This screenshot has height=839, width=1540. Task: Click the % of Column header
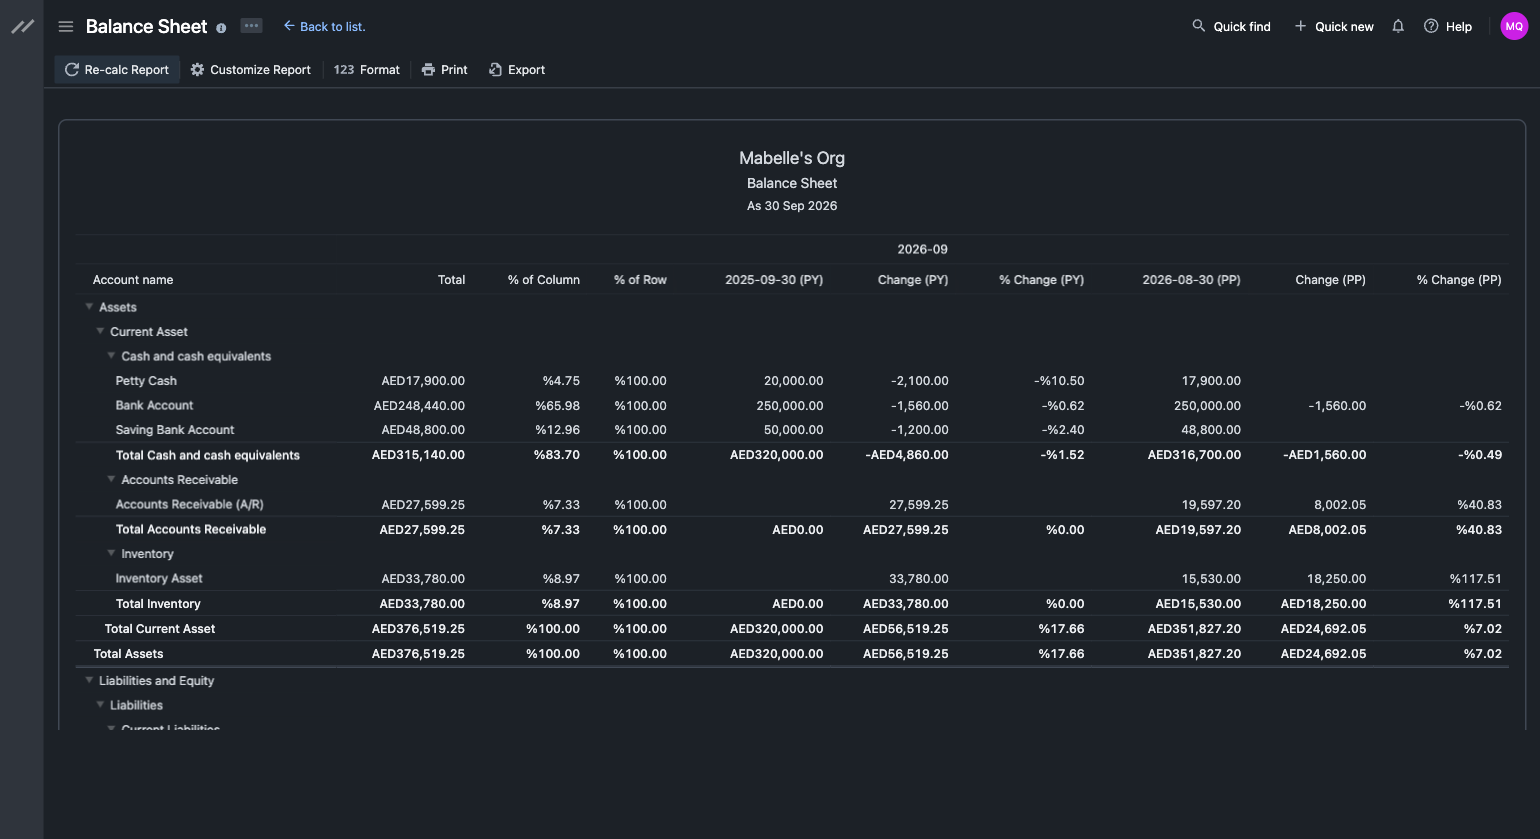(544, 280)
